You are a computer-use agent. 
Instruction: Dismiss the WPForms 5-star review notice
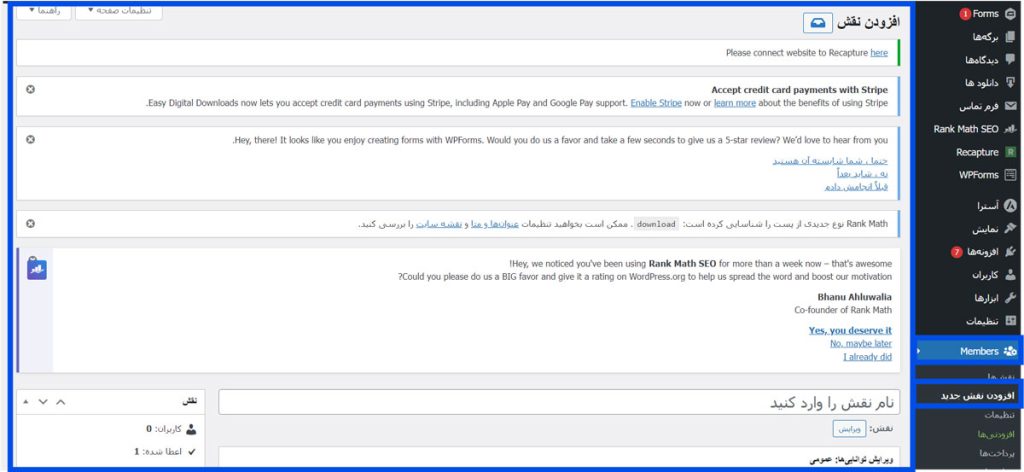click(x=30, y=140)
